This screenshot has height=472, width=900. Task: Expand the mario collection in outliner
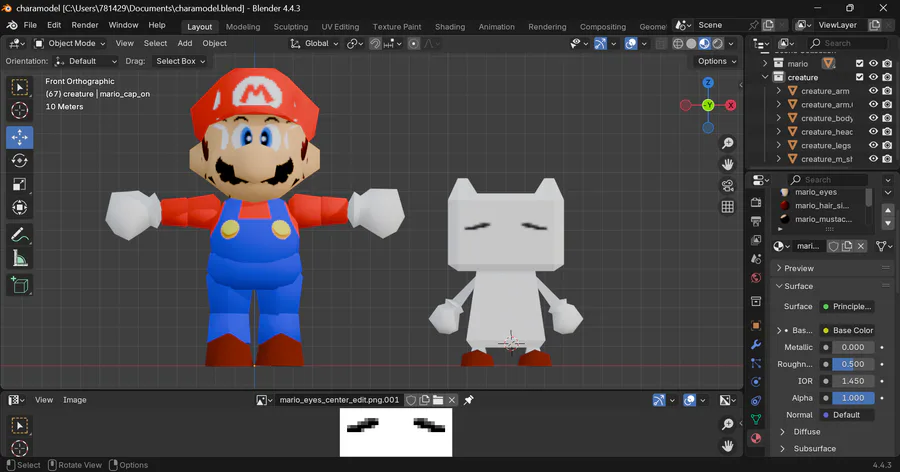(765, 64)
